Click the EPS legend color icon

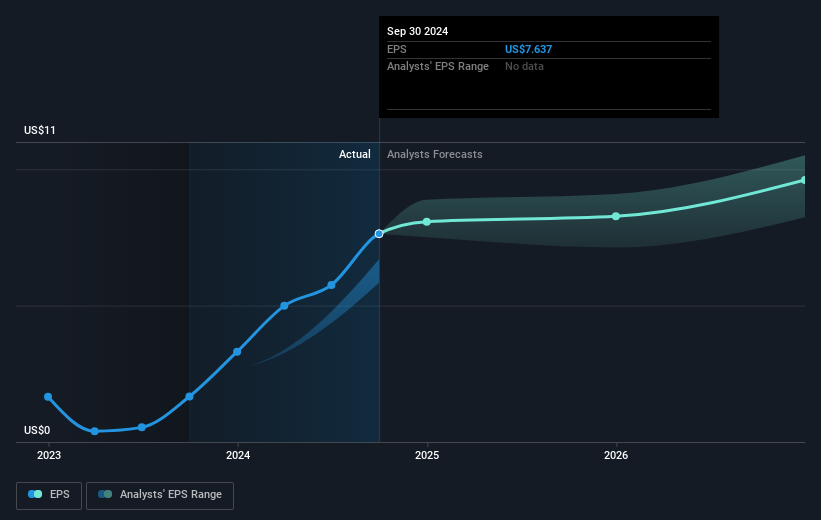tap(35, 494)
